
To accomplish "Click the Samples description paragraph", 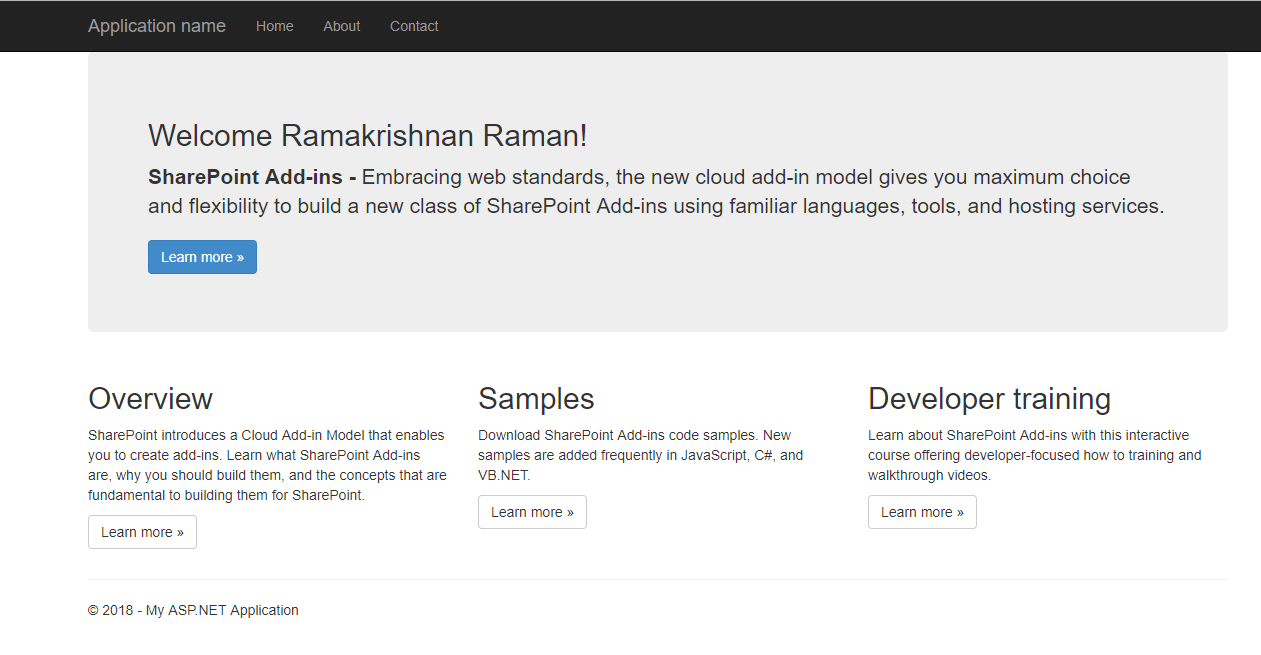I will pyautogui.click(x=640, y=455).
